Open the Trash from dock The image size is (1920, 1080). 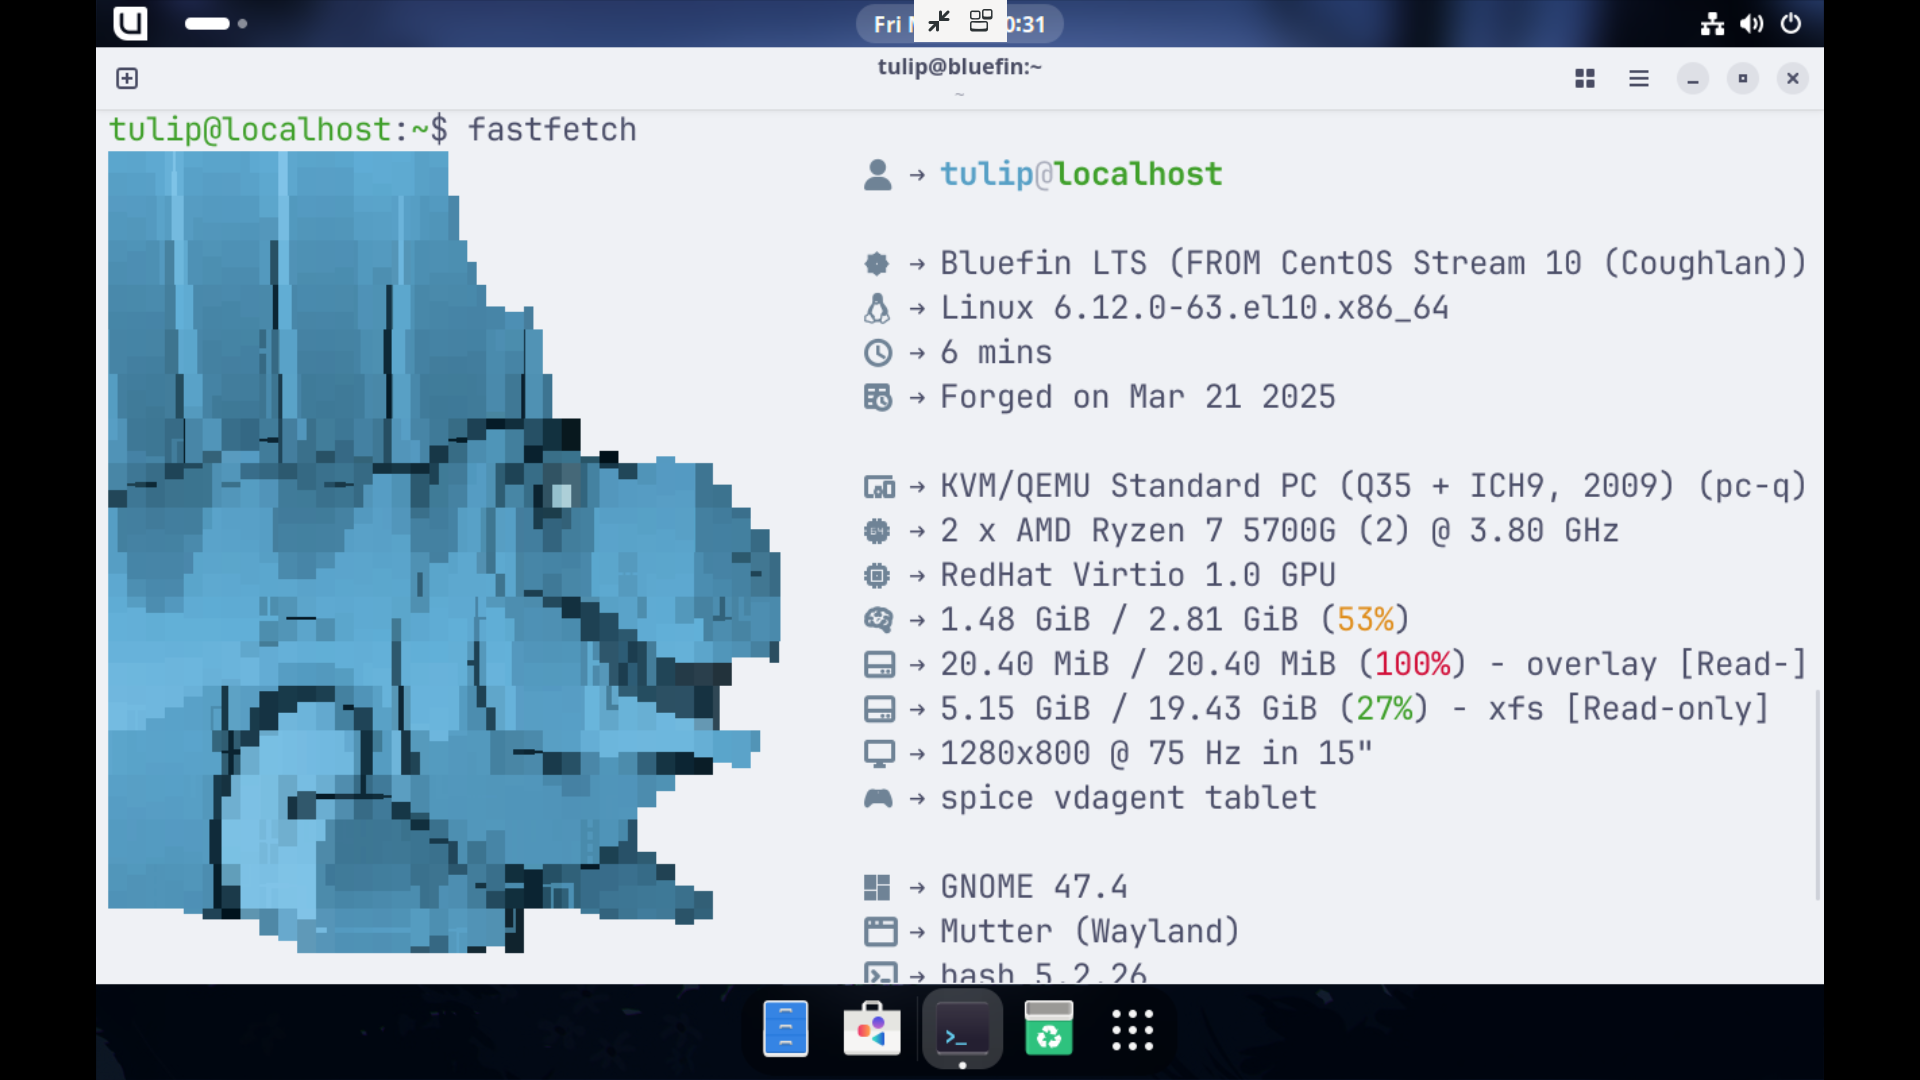point(1048,1029)
